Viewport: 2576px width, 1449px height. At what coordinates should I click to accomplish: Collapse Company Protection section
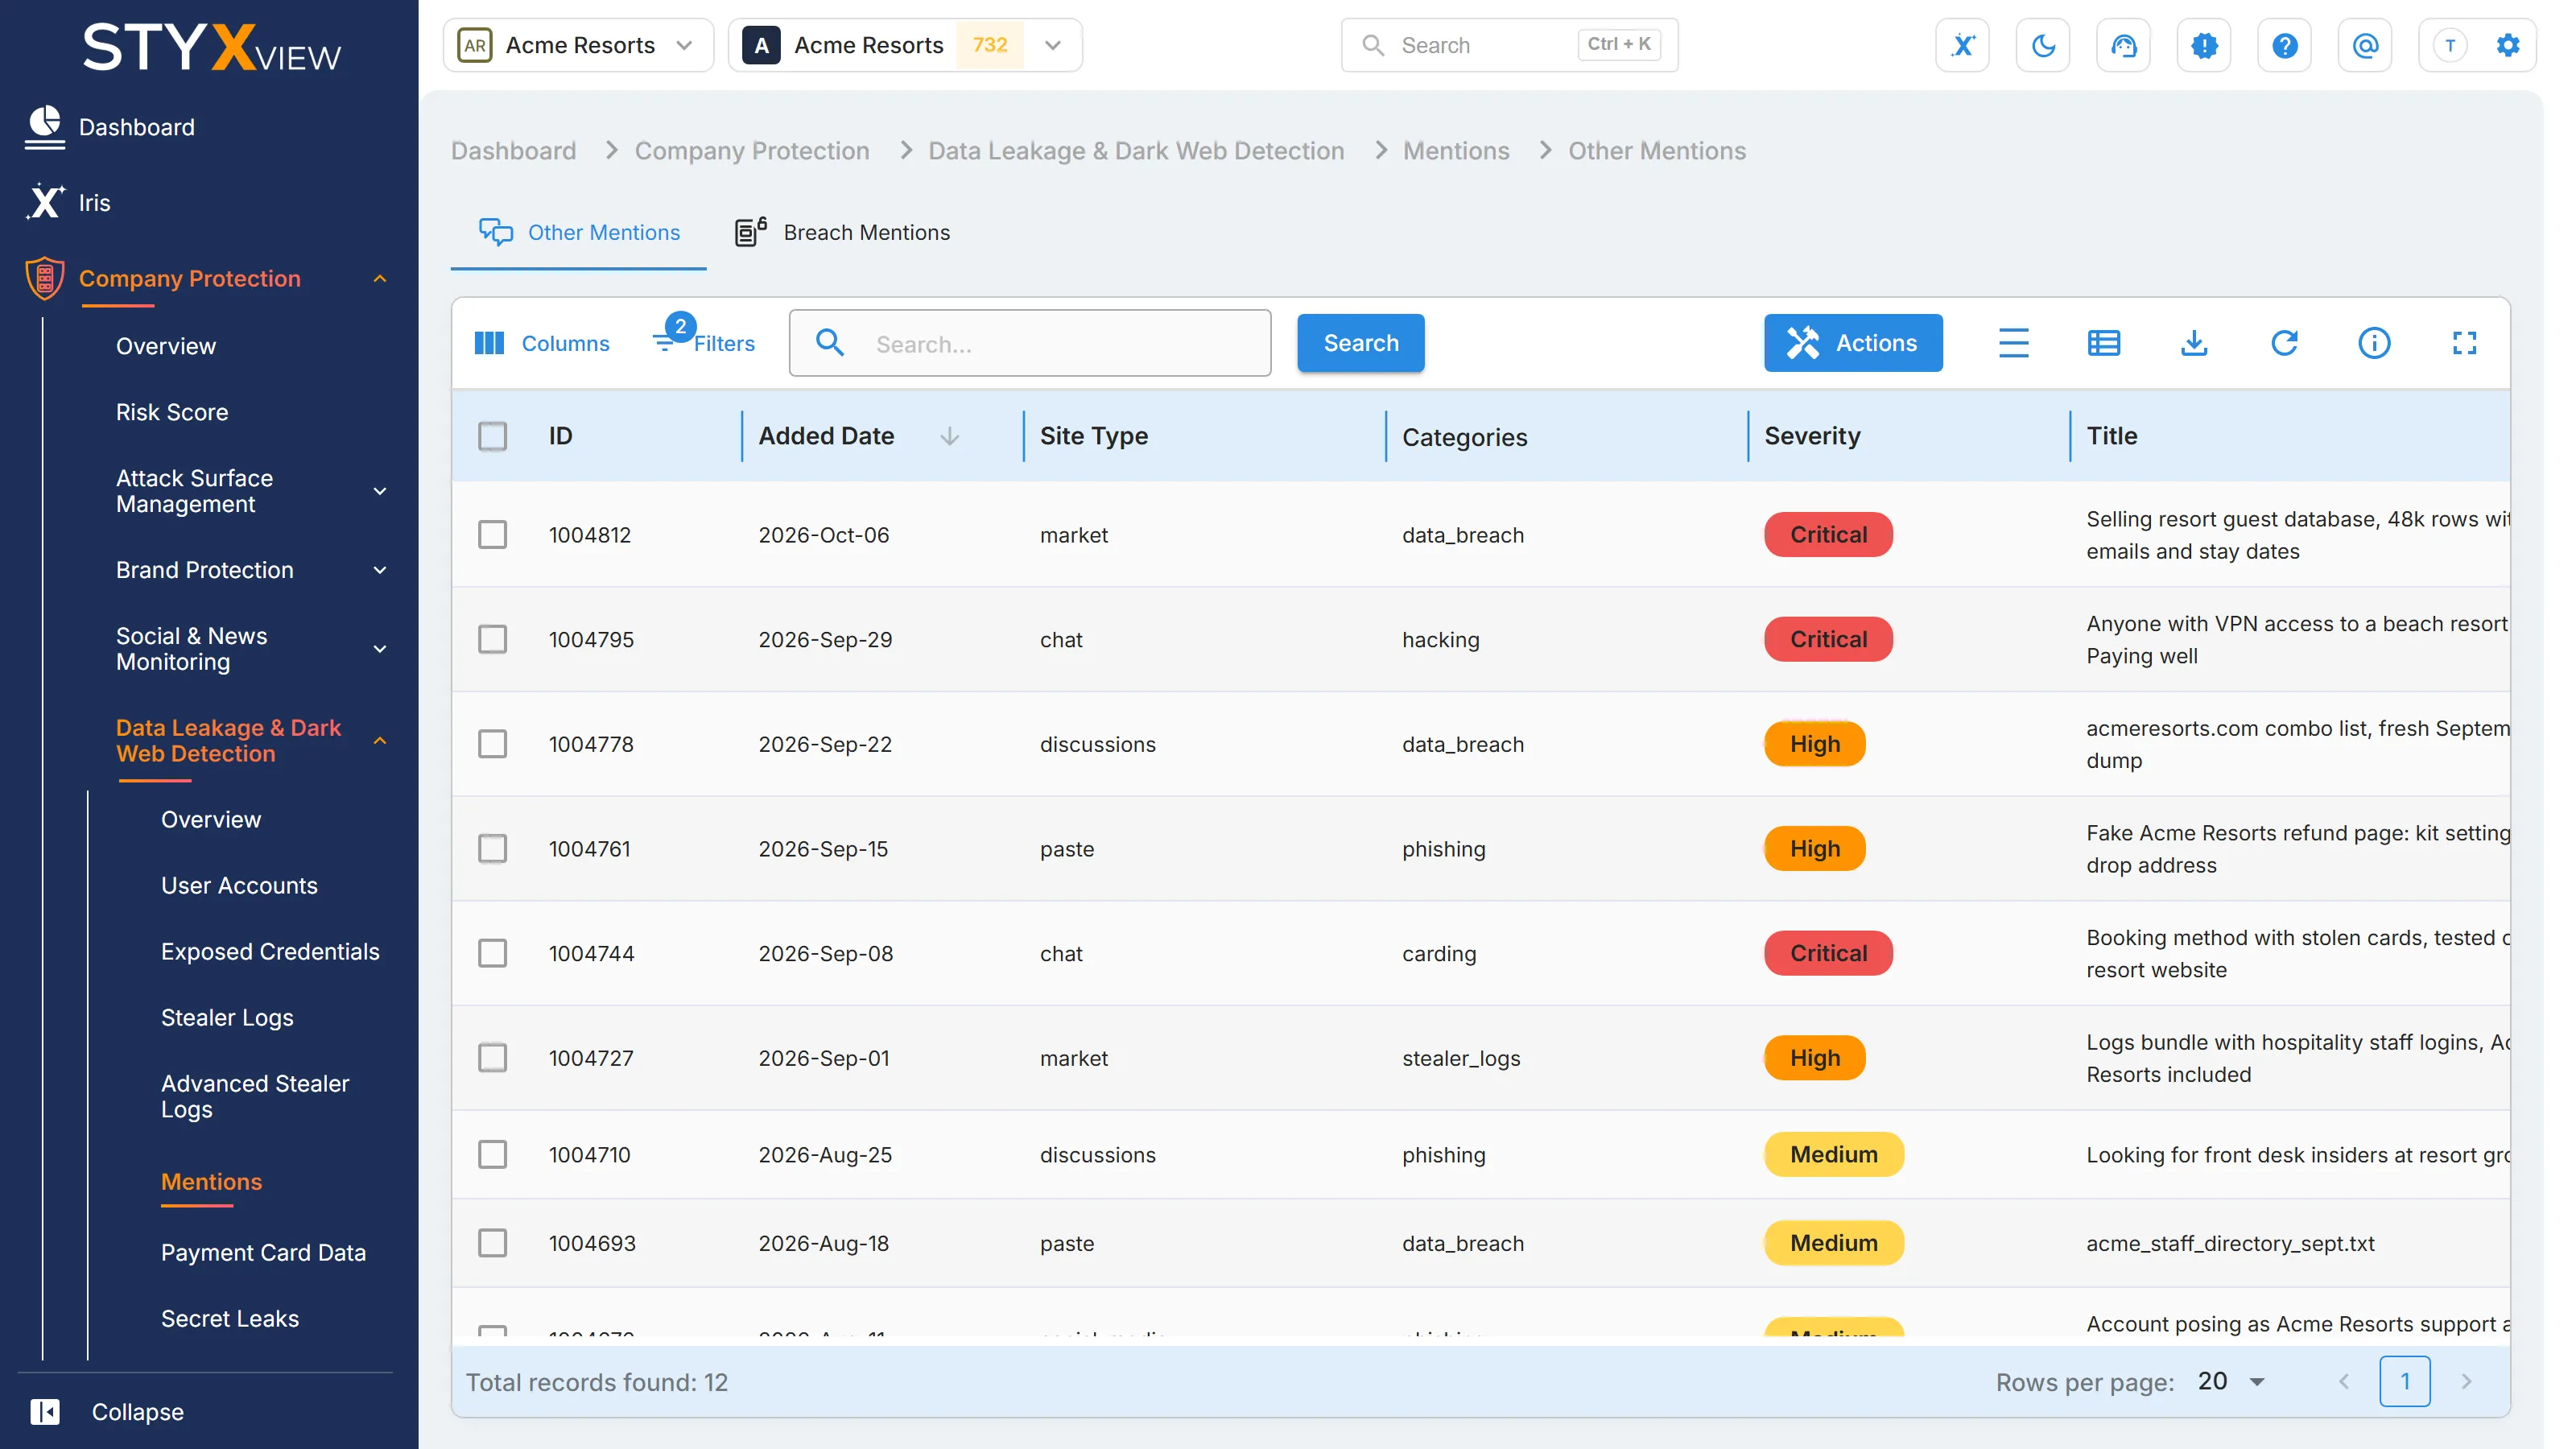point(380,279)
